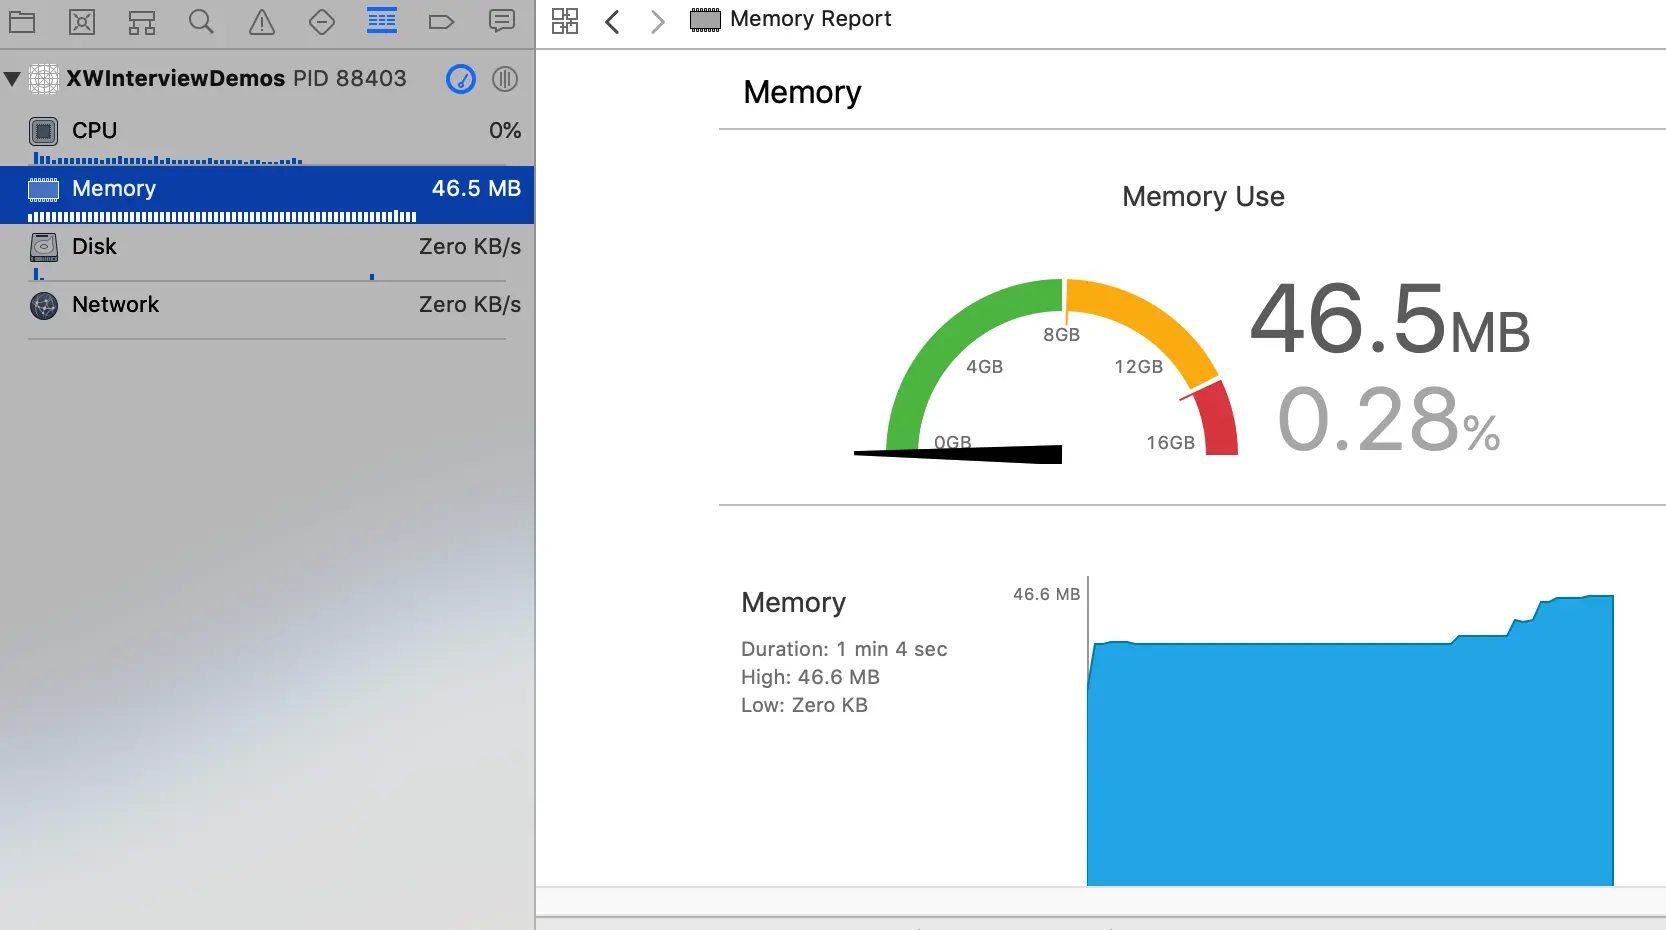Image resolution: width=1666 pixels, height=930 pixels.
Task: Select the Memory label in the sidebar
Action: (x=114, y=189)
